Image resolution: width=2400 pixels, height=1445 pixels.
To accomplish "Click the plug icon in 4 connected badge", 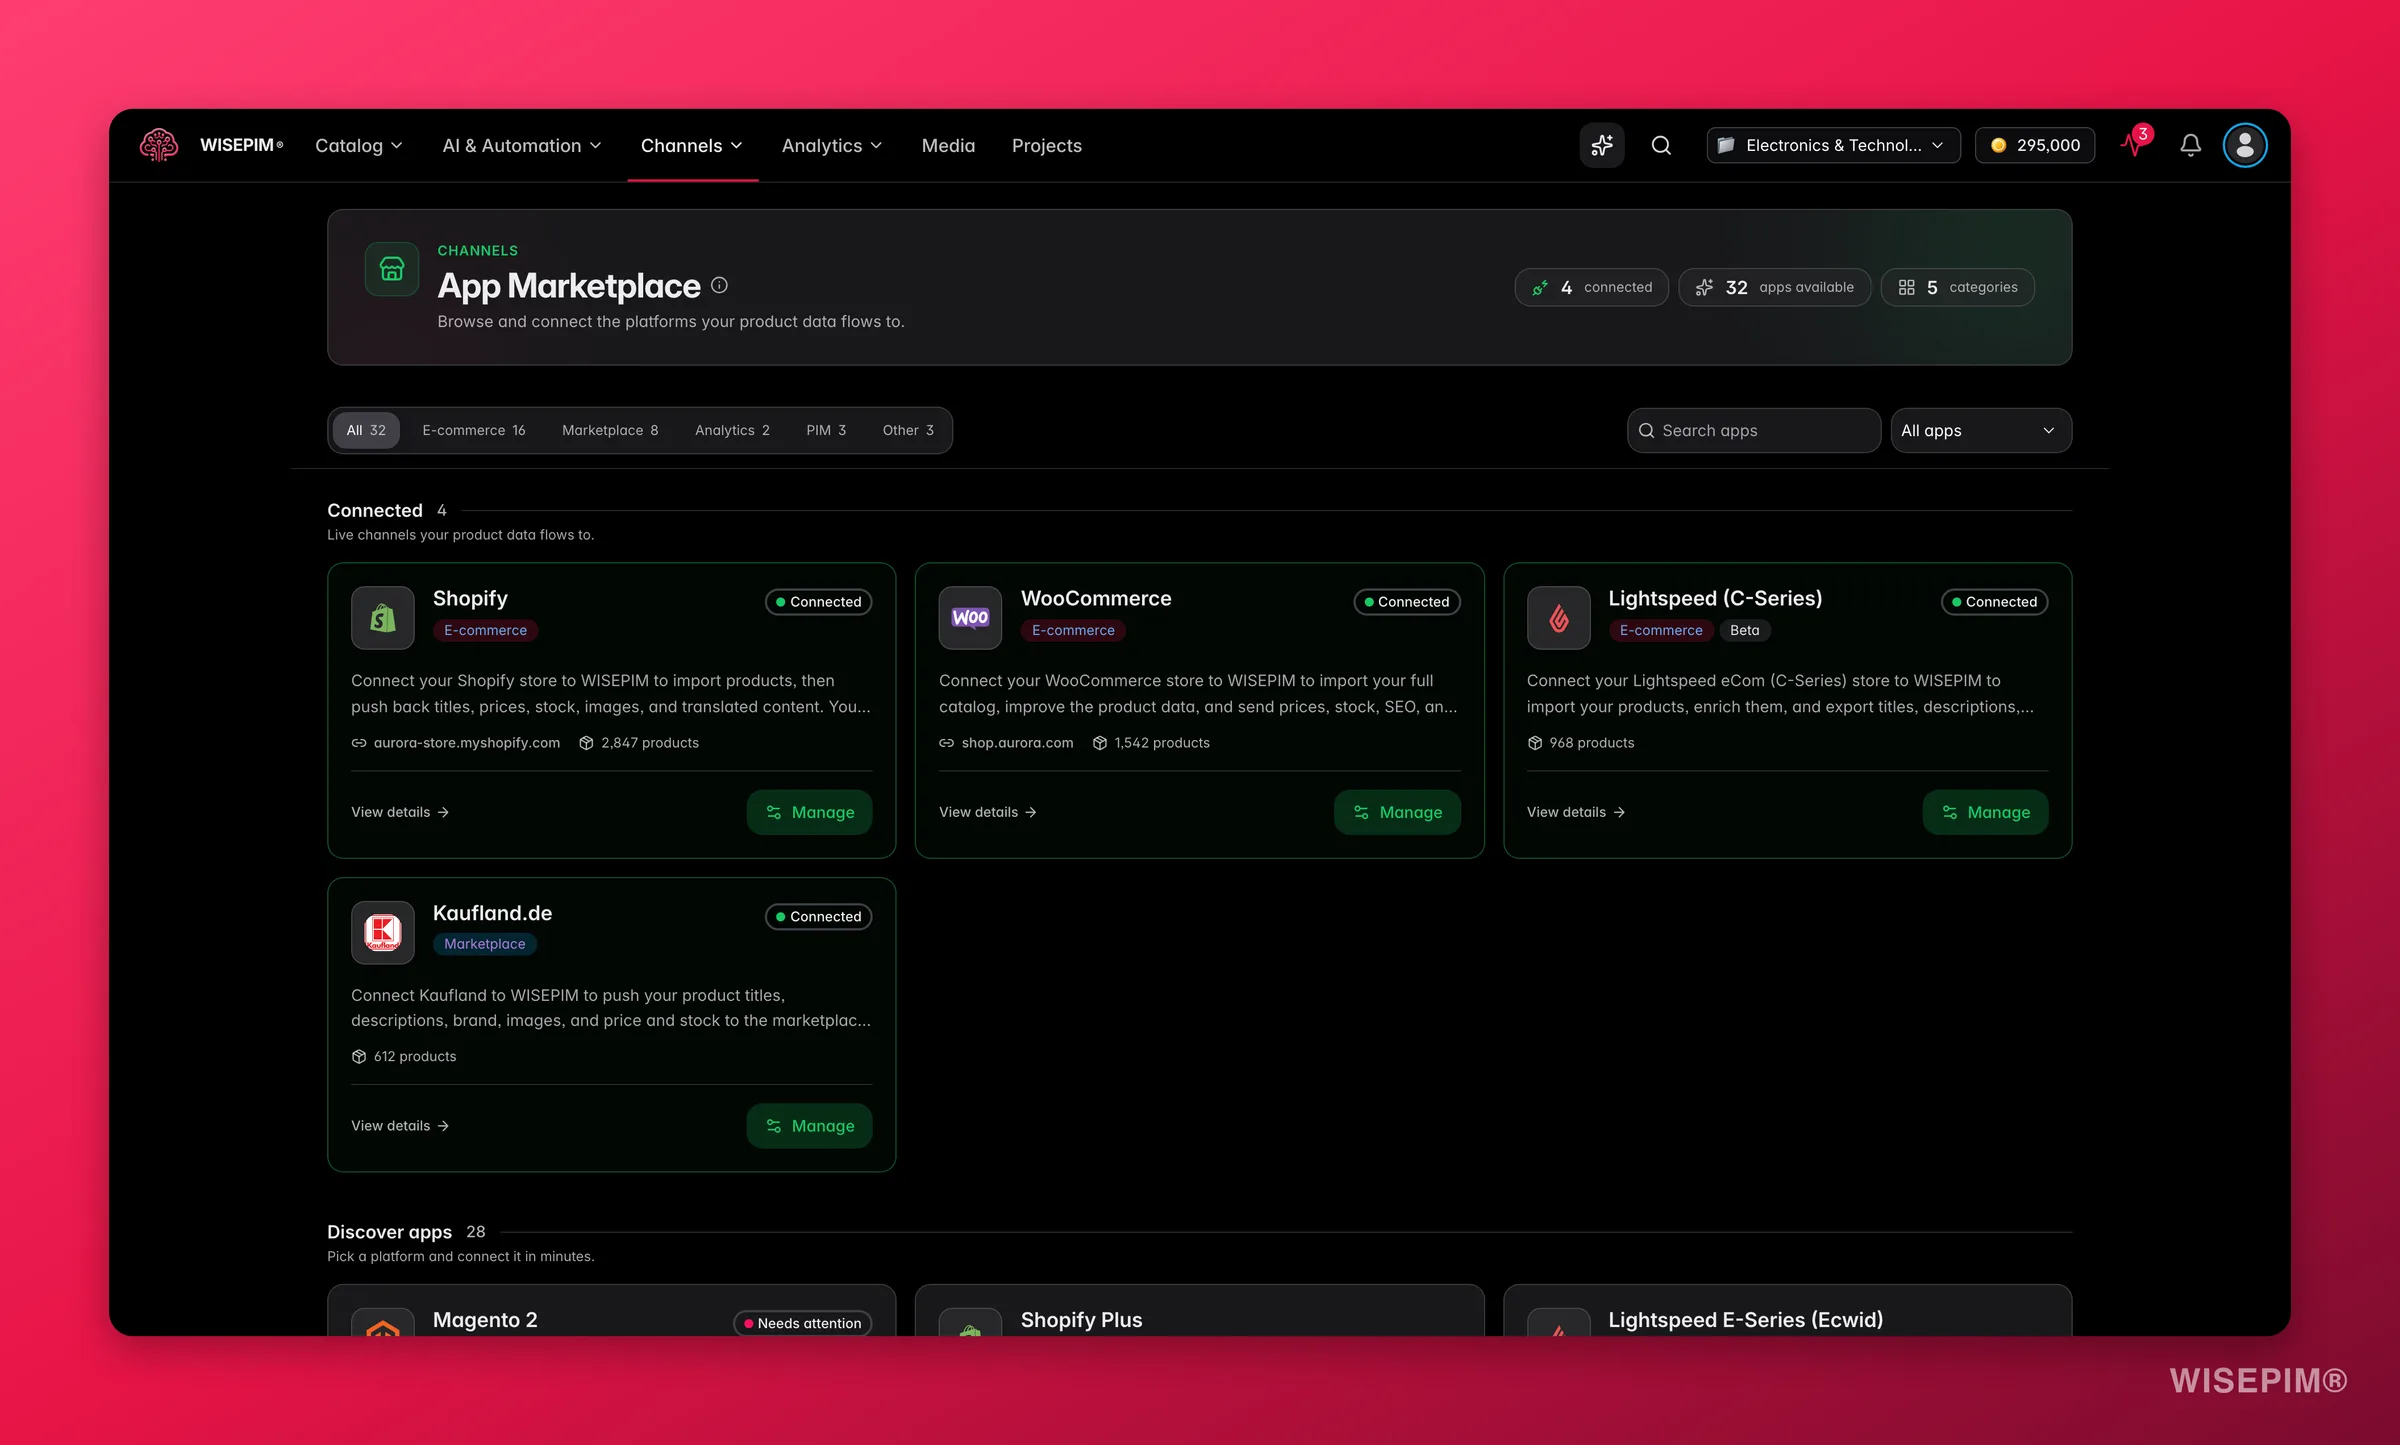I will (1540, 287).
